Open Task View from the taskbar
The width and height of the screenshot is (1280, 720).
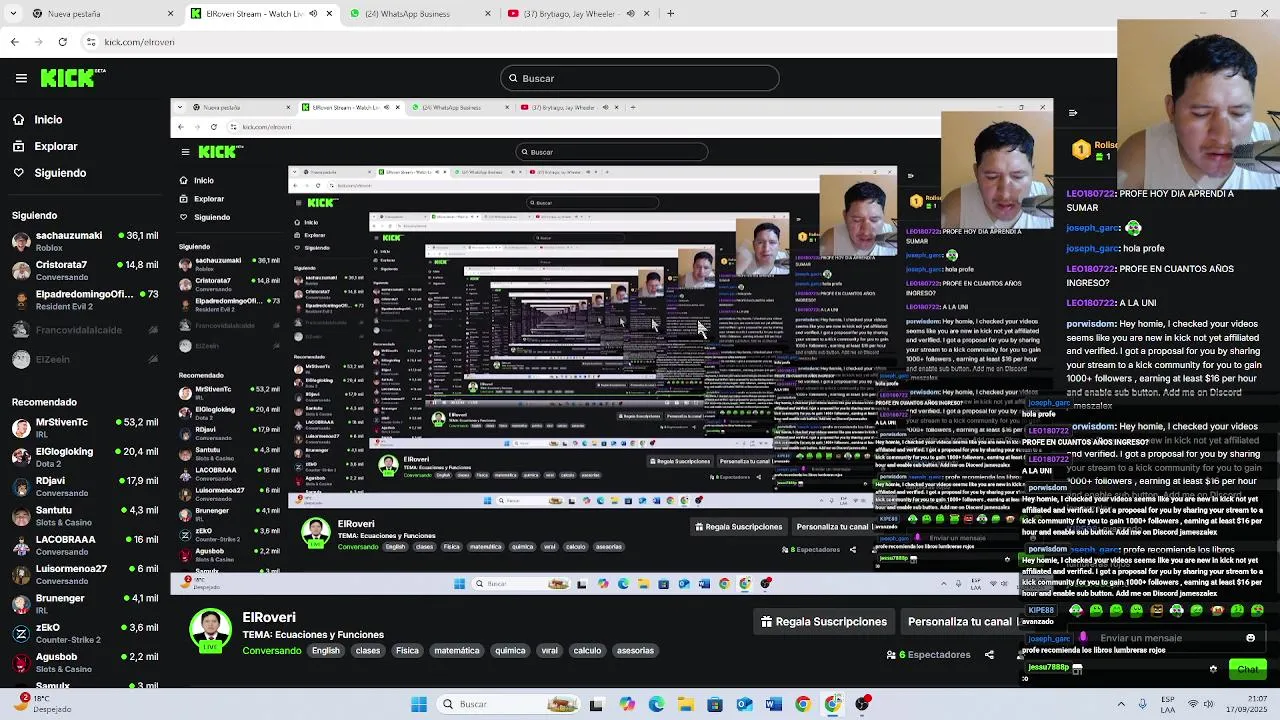[596, 704]
